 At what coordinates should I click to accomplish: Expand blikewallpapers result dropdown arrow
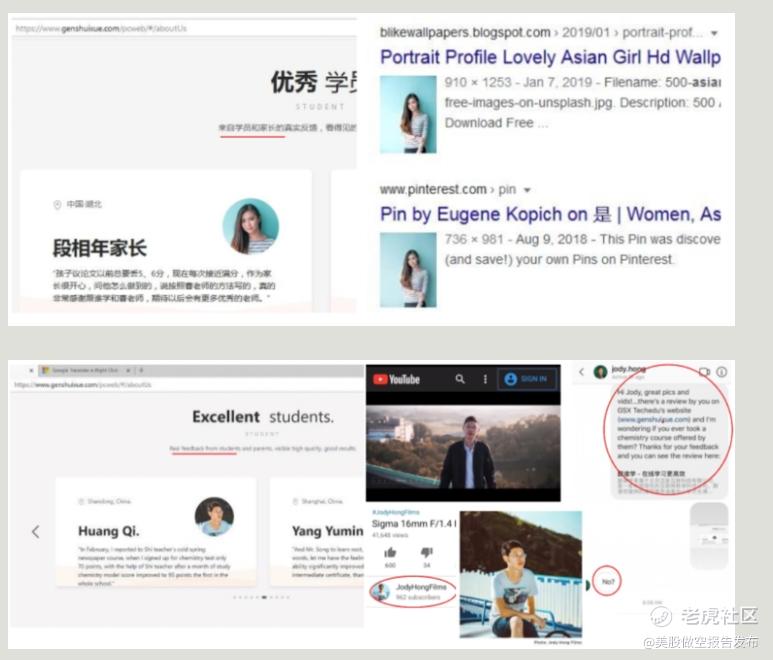[714, 34]
